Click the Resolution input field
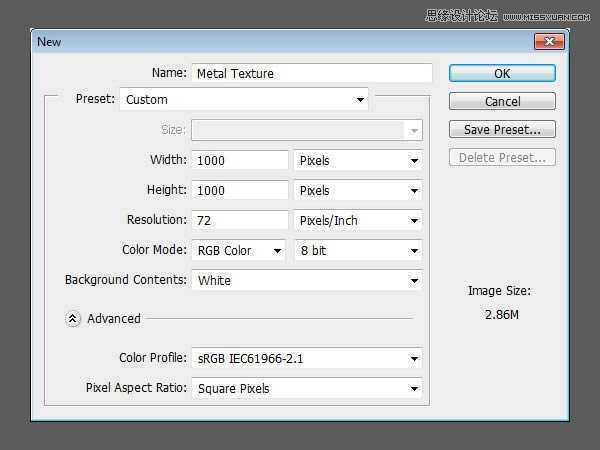Image resolution: width=600 pixels, height=450 pixels. 240,220
